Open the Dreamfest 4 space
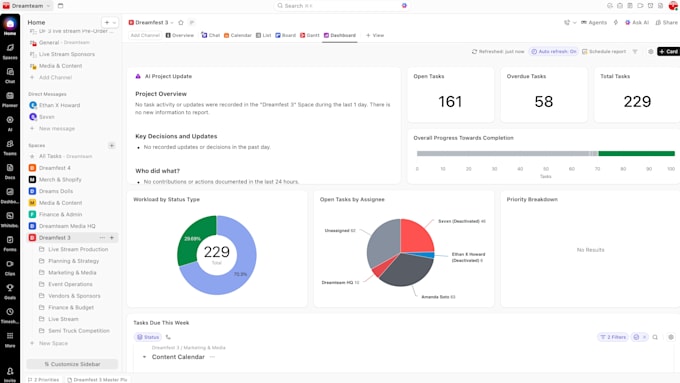 (x=54, y=168)
